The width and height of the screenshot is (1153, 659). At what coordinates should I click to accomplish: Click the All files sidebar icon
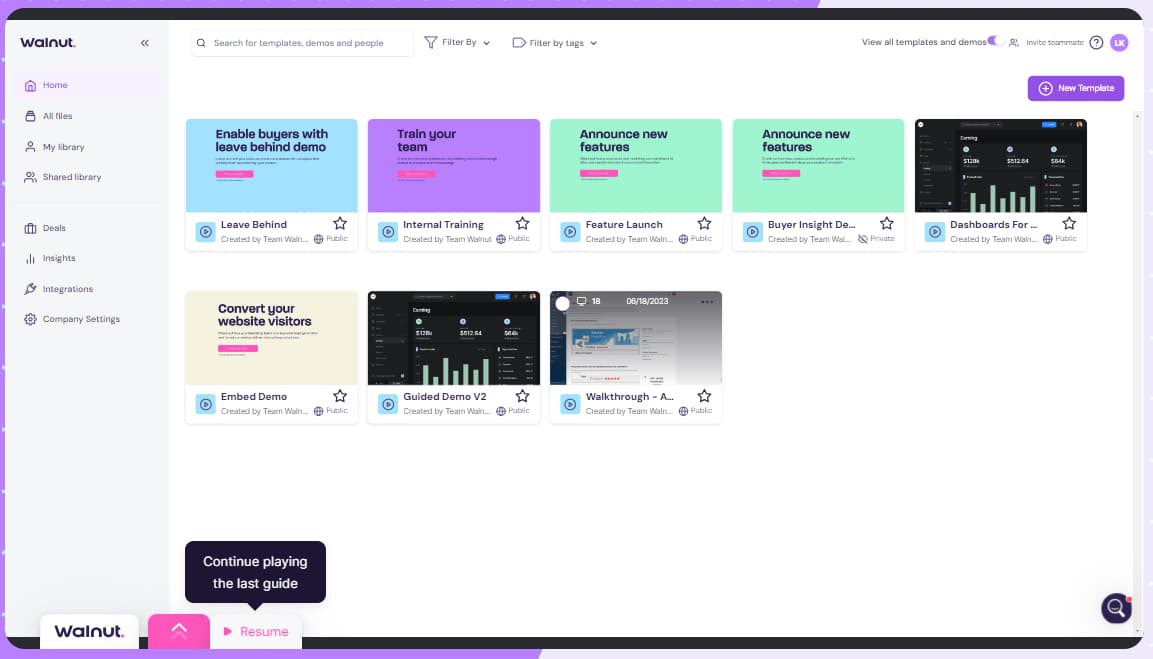(x=30, y=116)
